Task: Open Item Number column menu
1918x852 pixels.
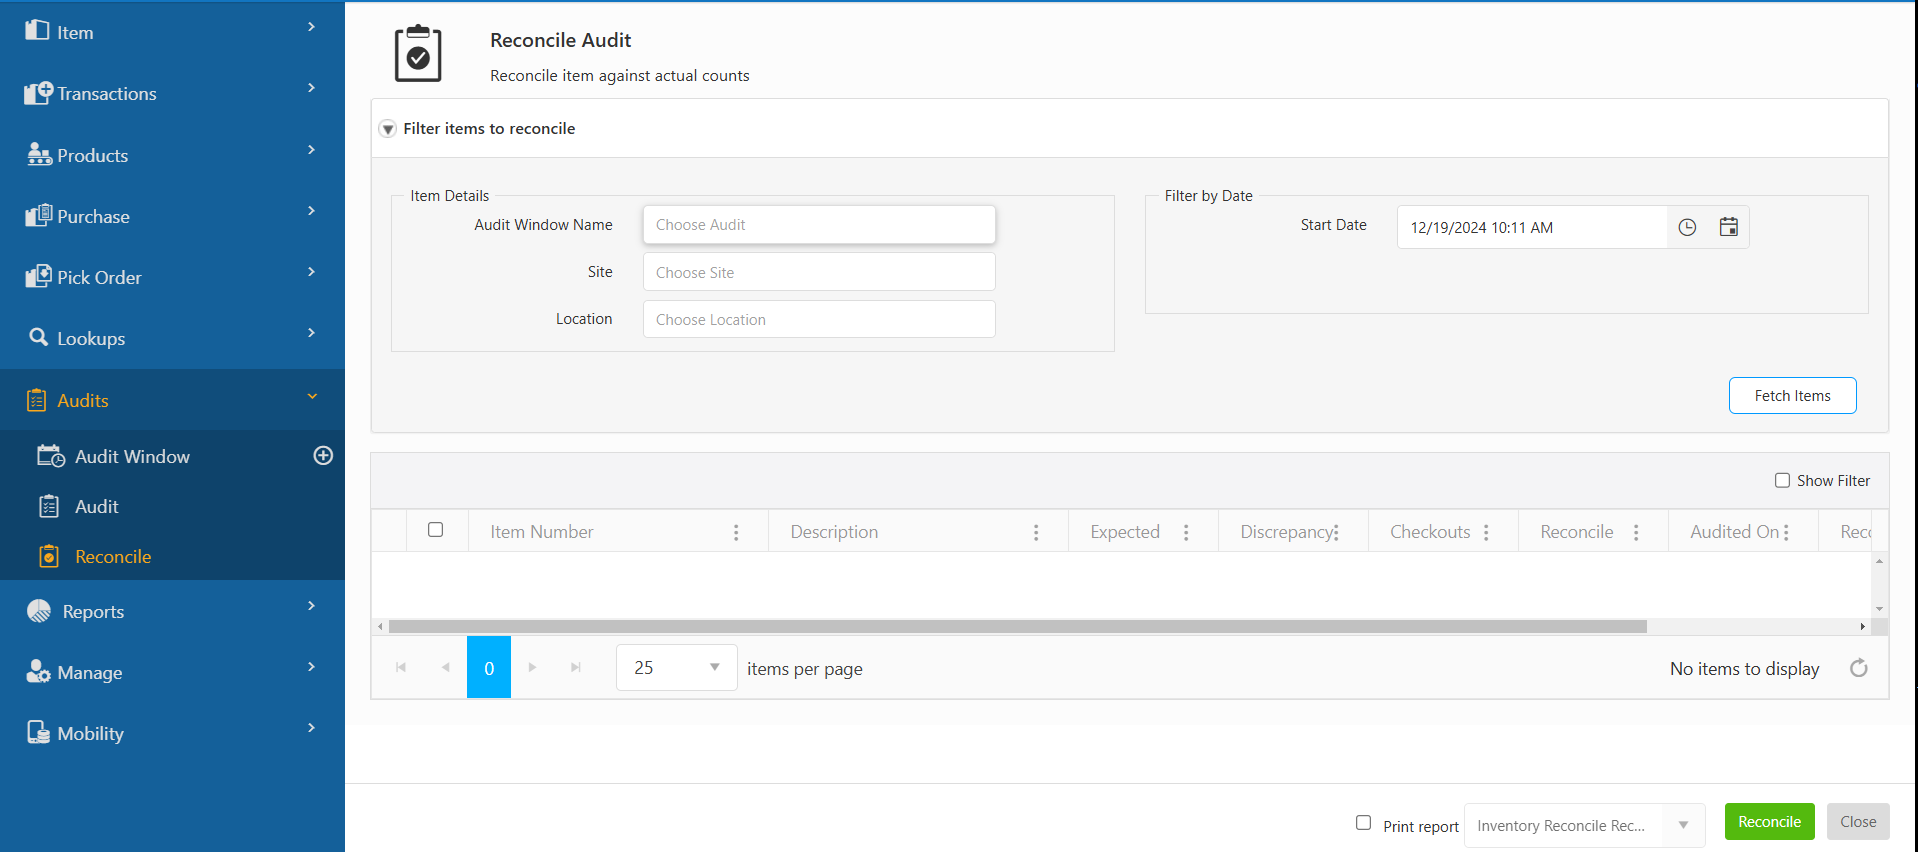Action: point(736,532)
